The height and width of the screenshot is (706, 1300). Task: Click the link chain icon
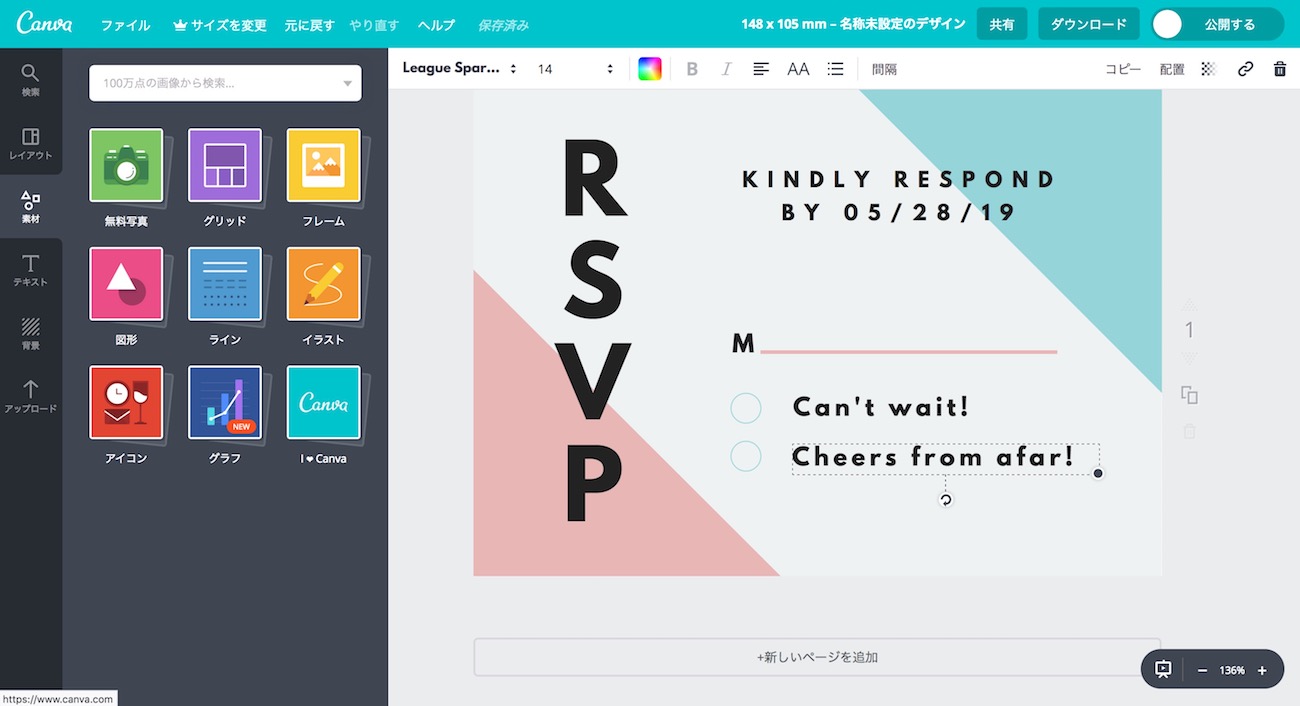pos(1245,69)
